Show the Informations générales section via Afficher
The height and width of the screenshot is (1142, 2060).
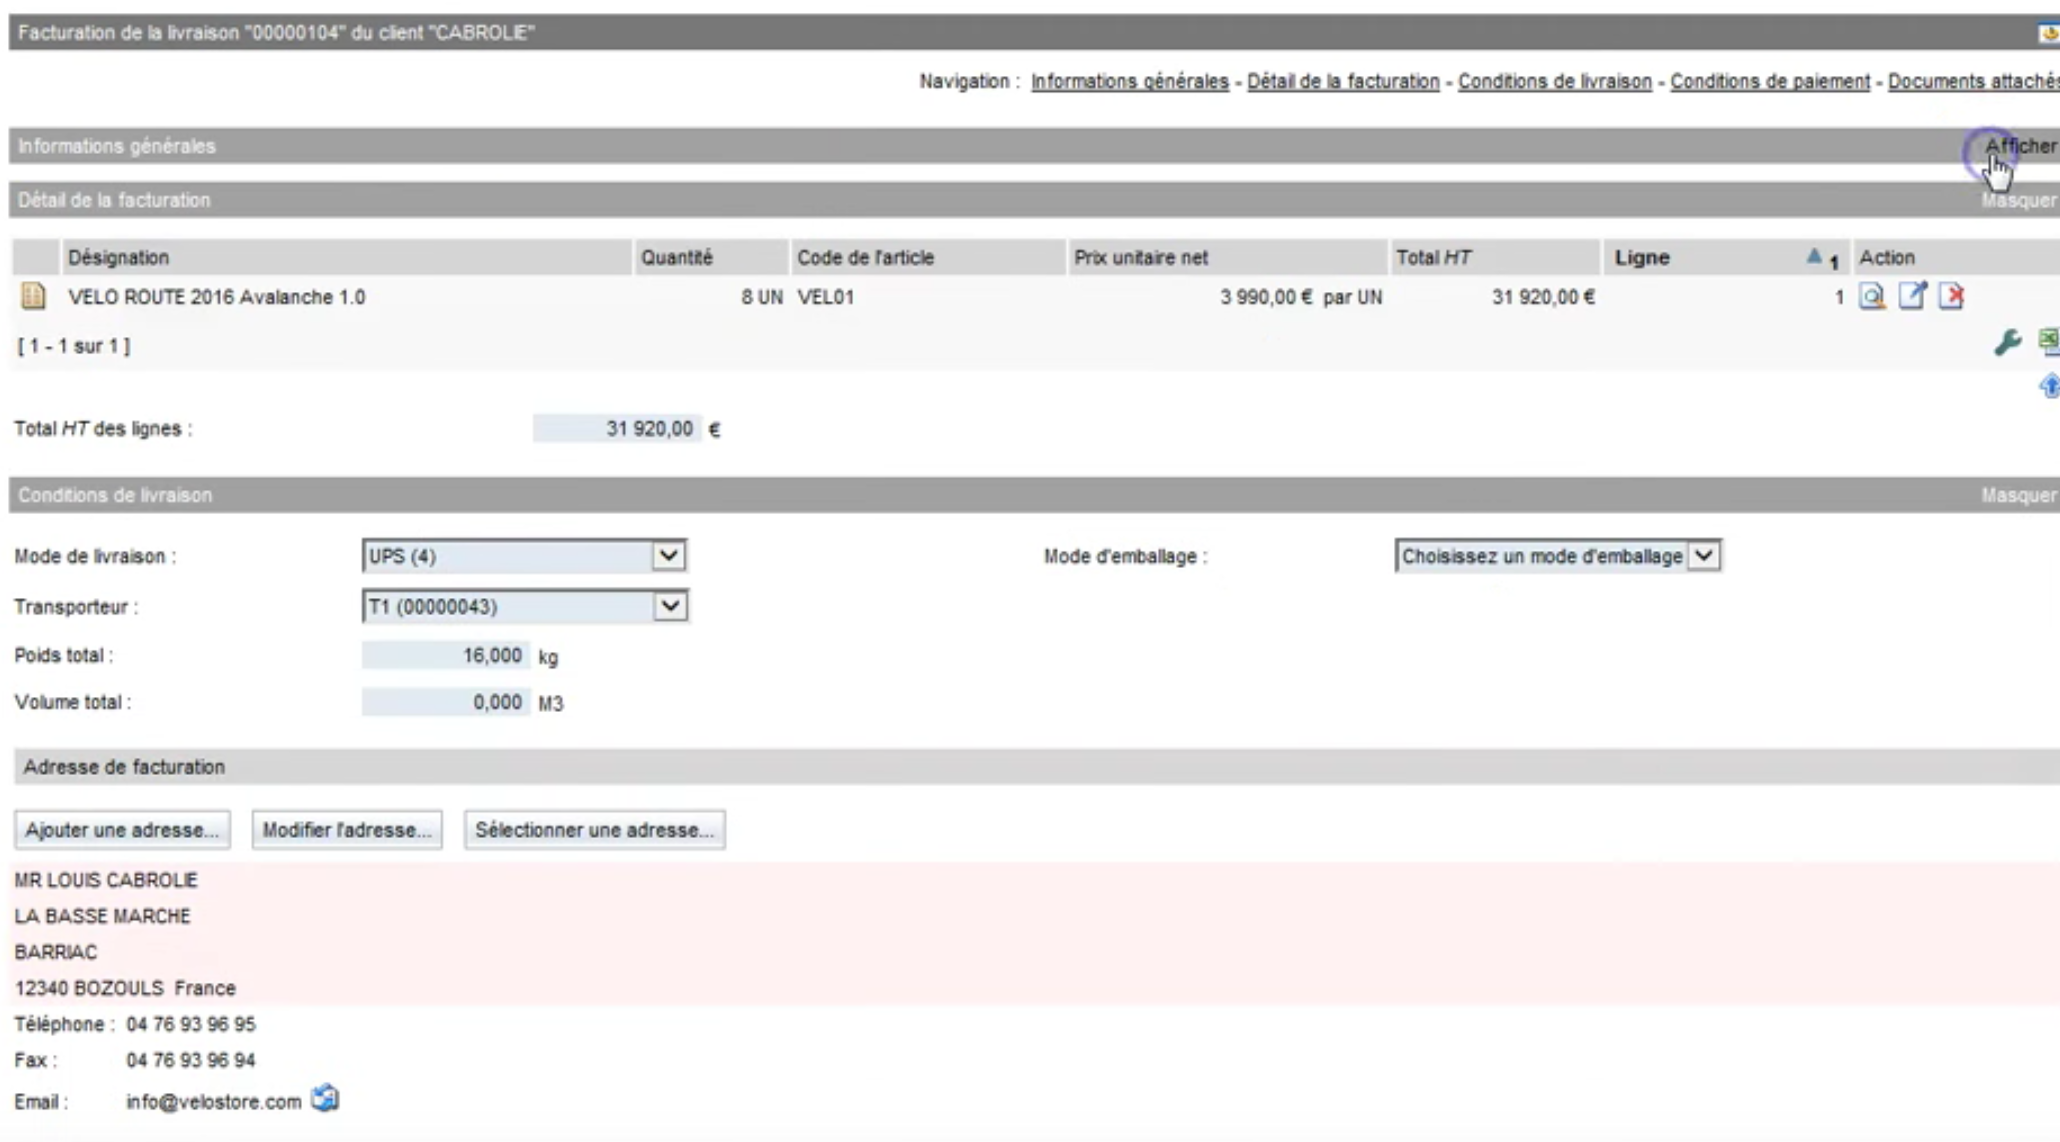[x=2020, y=146]
